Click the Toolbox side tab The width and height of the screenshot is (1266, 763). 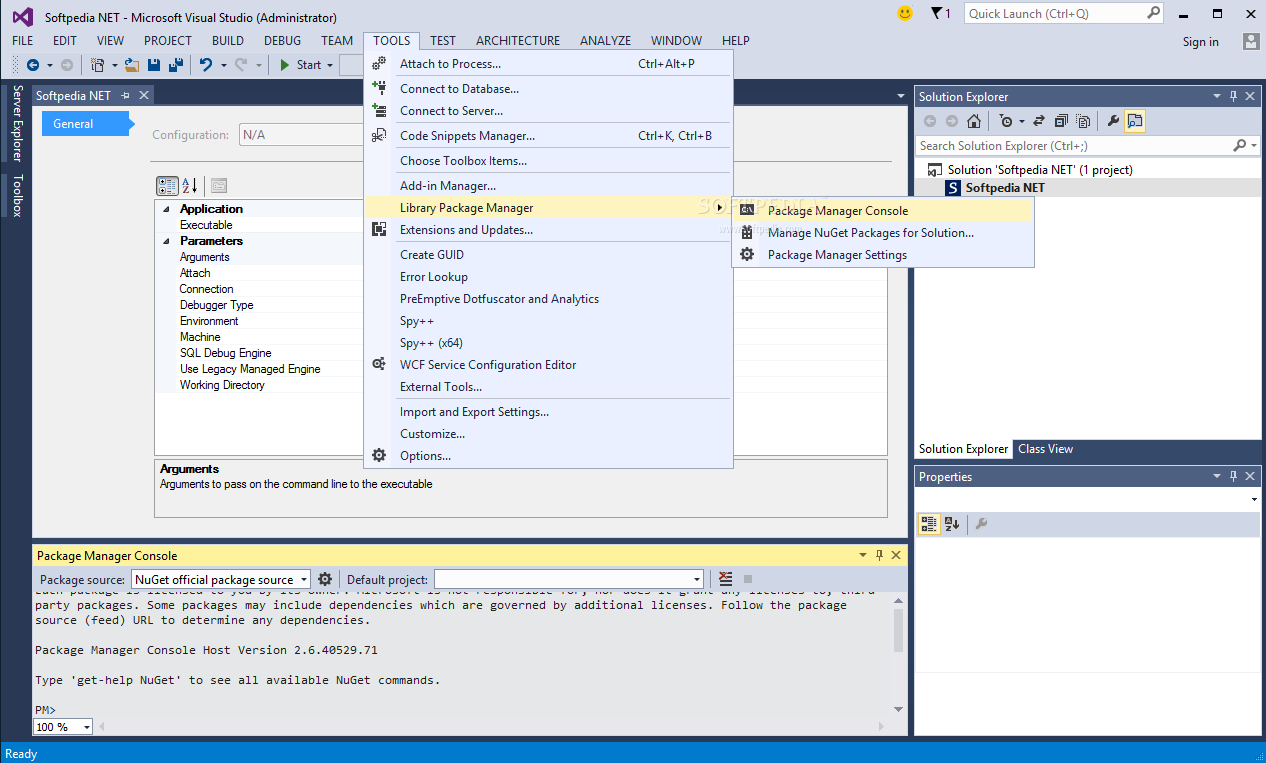pos(17,195)
